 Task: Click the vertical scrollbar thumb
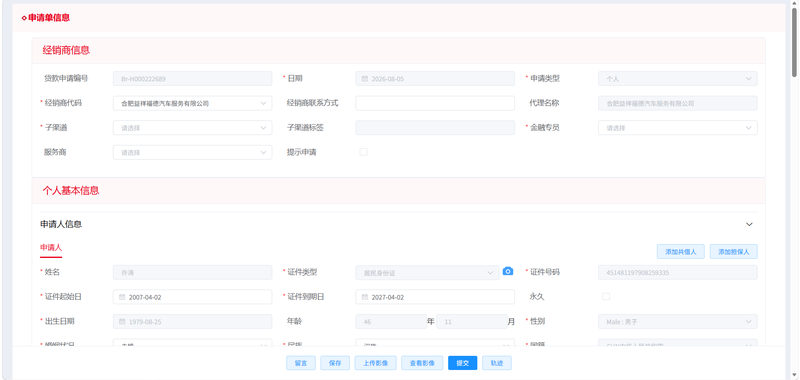pos(794,42)
